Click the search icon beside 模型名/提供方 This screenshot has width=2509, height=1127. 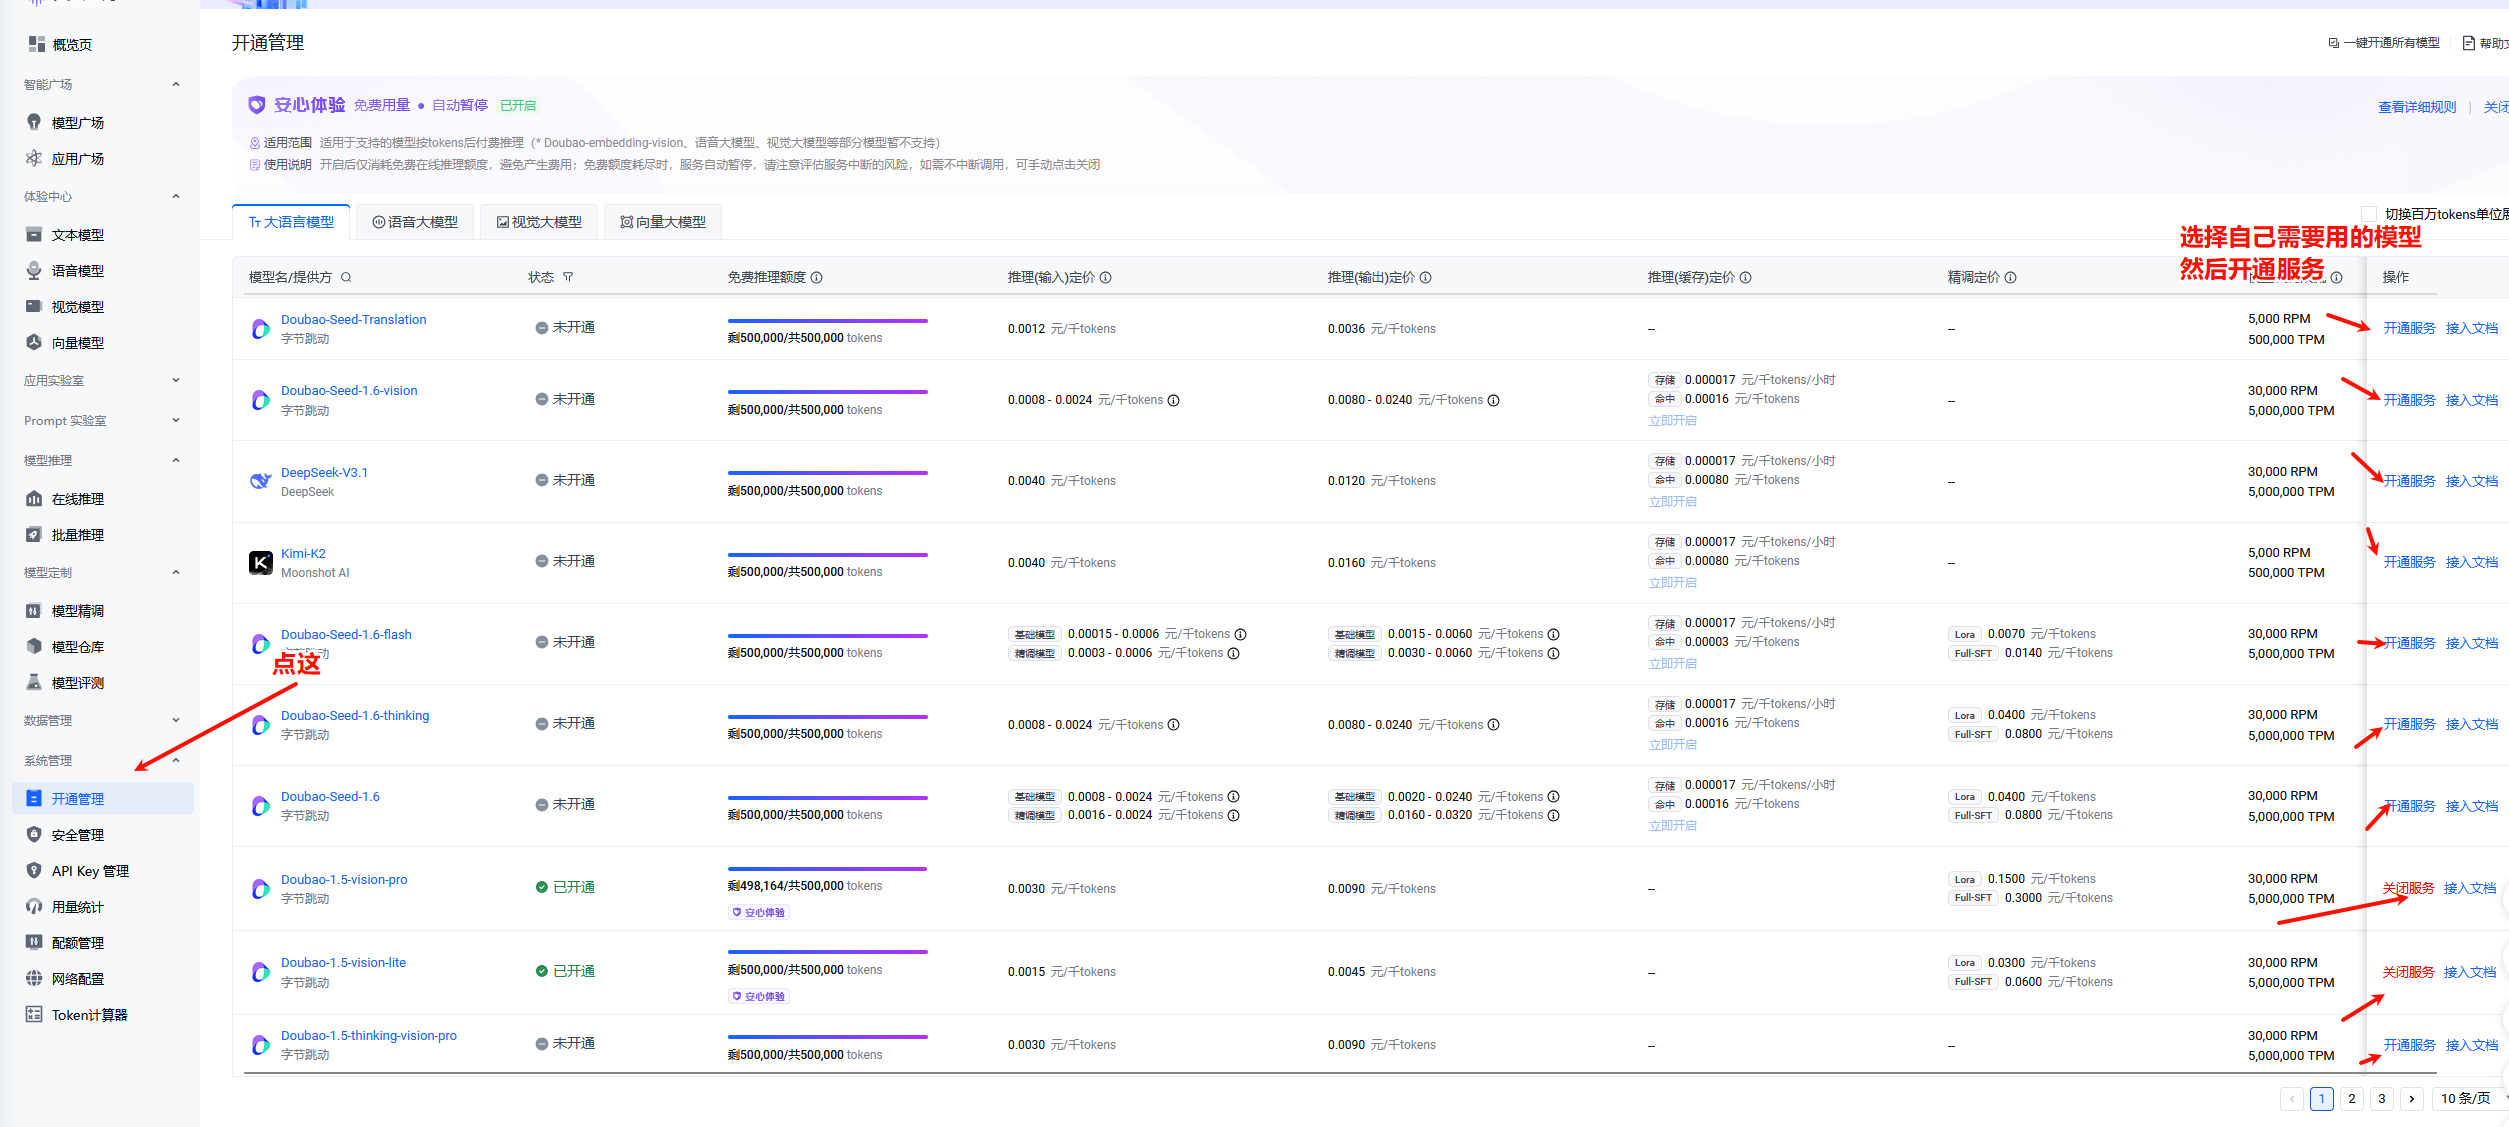[346, 278]
